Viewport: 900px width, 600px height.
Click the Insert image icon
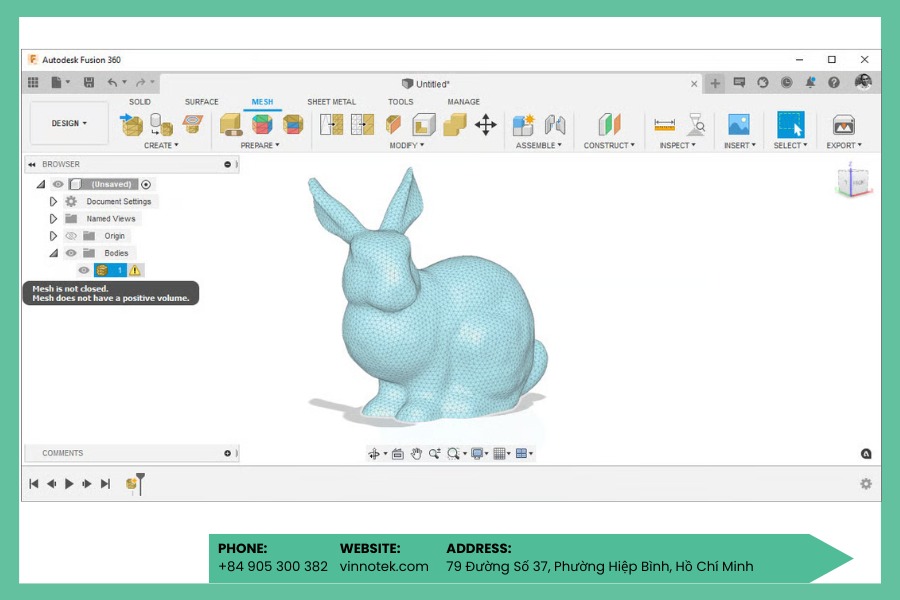pos(739,125)
